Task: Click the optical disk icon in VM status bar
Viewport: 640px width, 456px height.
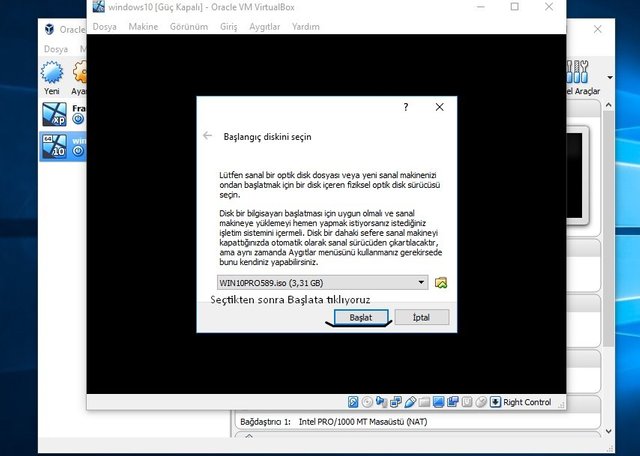Action: [367, 402]
